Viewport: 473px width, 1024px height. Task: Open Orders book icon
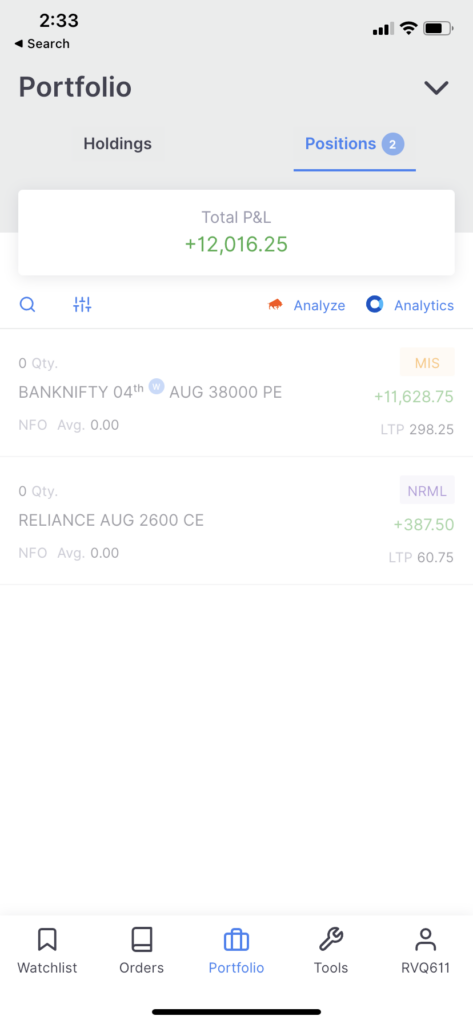pyautogui.click(x=142, y=940)
